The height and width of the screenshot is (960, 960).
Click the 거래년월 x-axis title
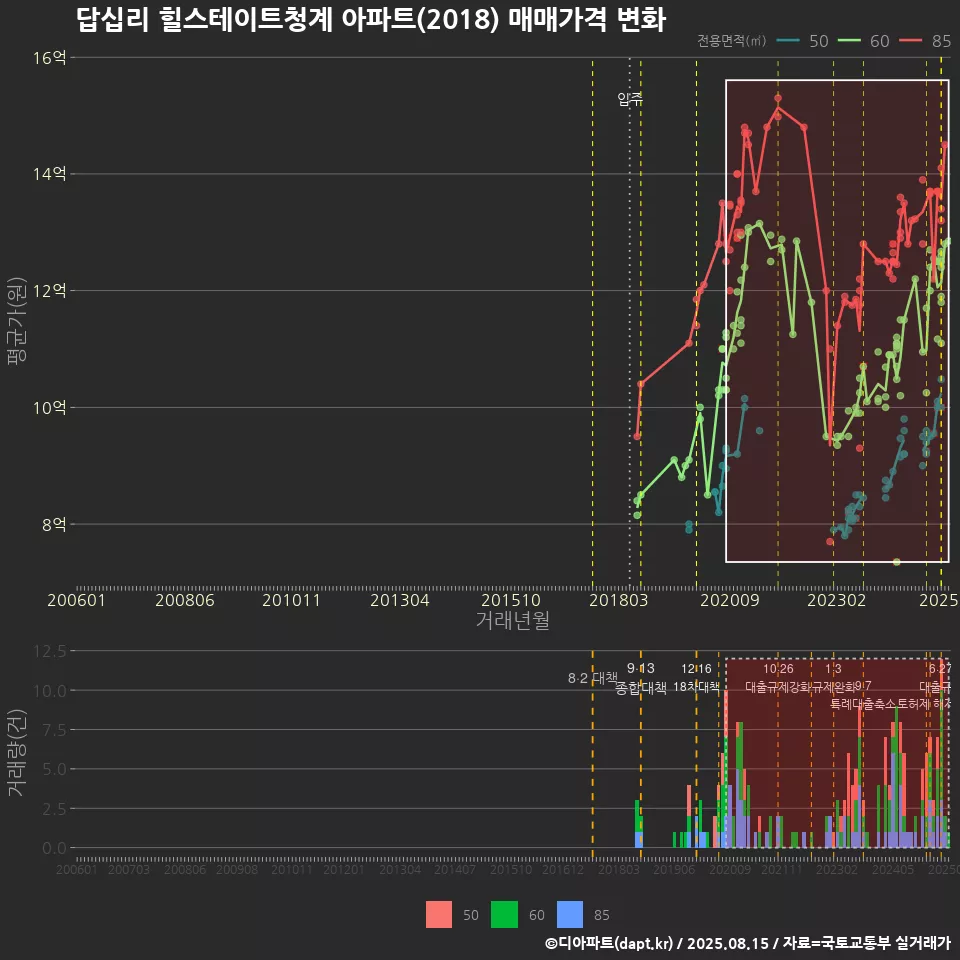pyautogui.click(x=513, y=620)
